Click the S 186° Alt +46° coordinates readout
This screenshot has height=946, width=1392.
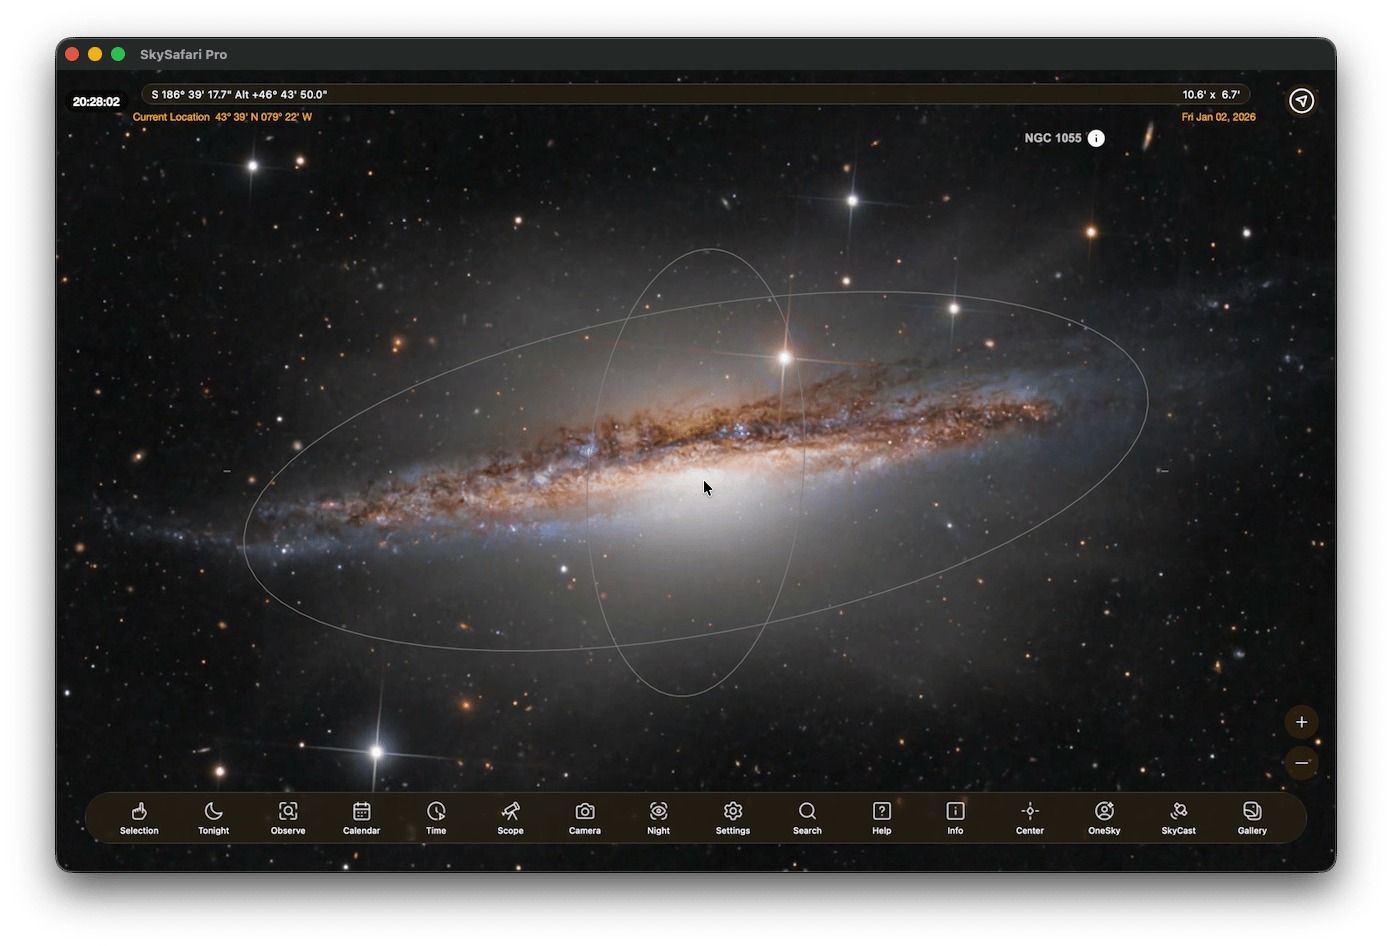pyautogui.click(x=239, y=95)
